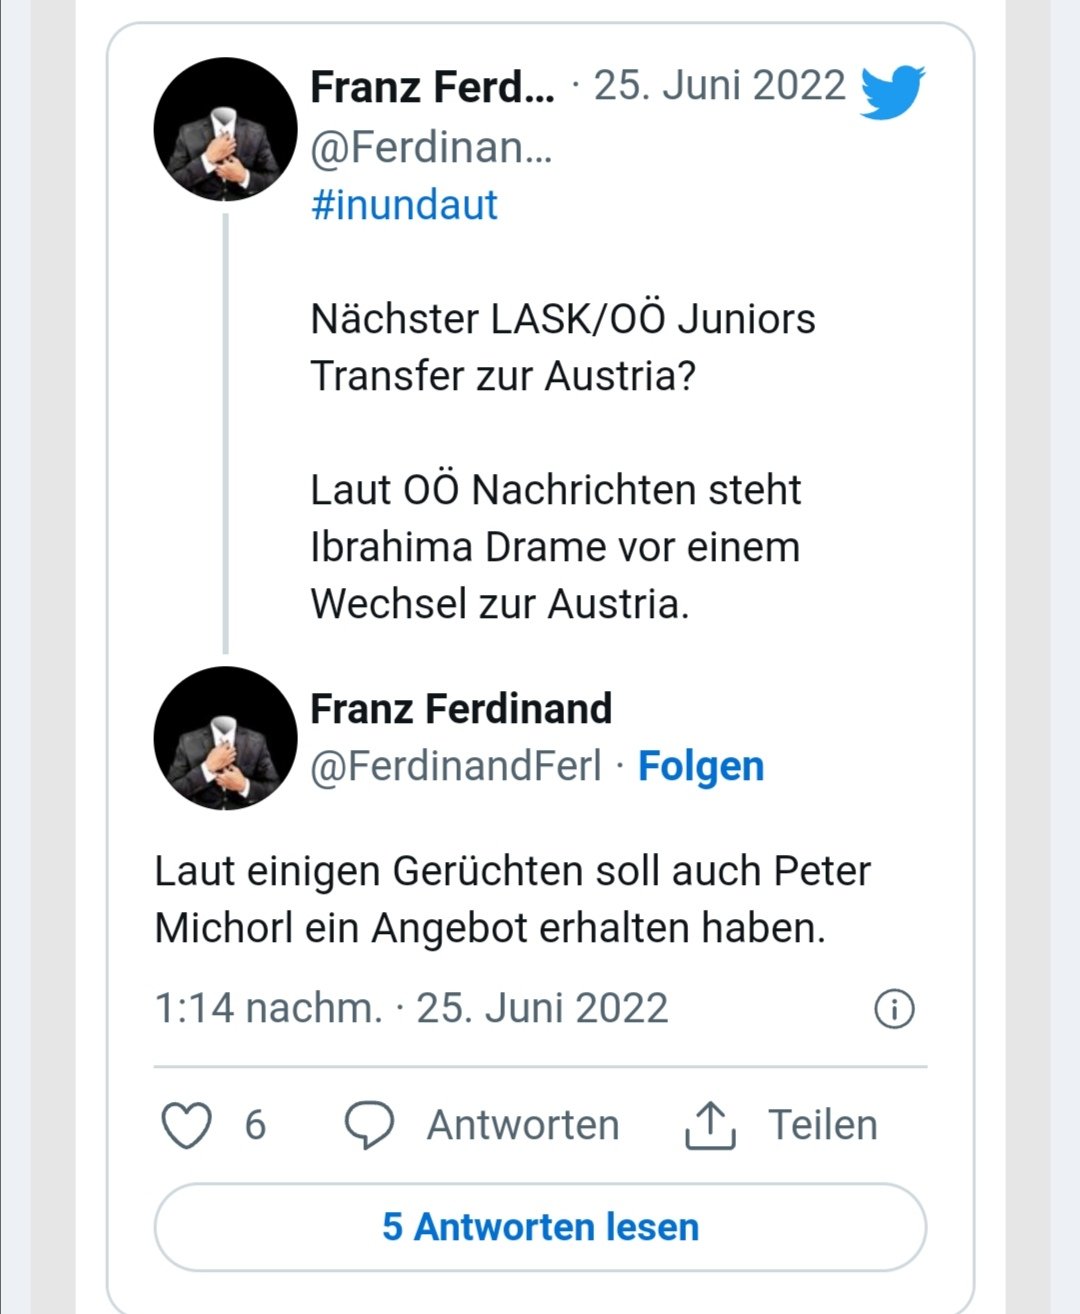Viewport: 1080px width, 1314px height.
Task: Open the #inundaut hashtag
Action: (404, 204)
